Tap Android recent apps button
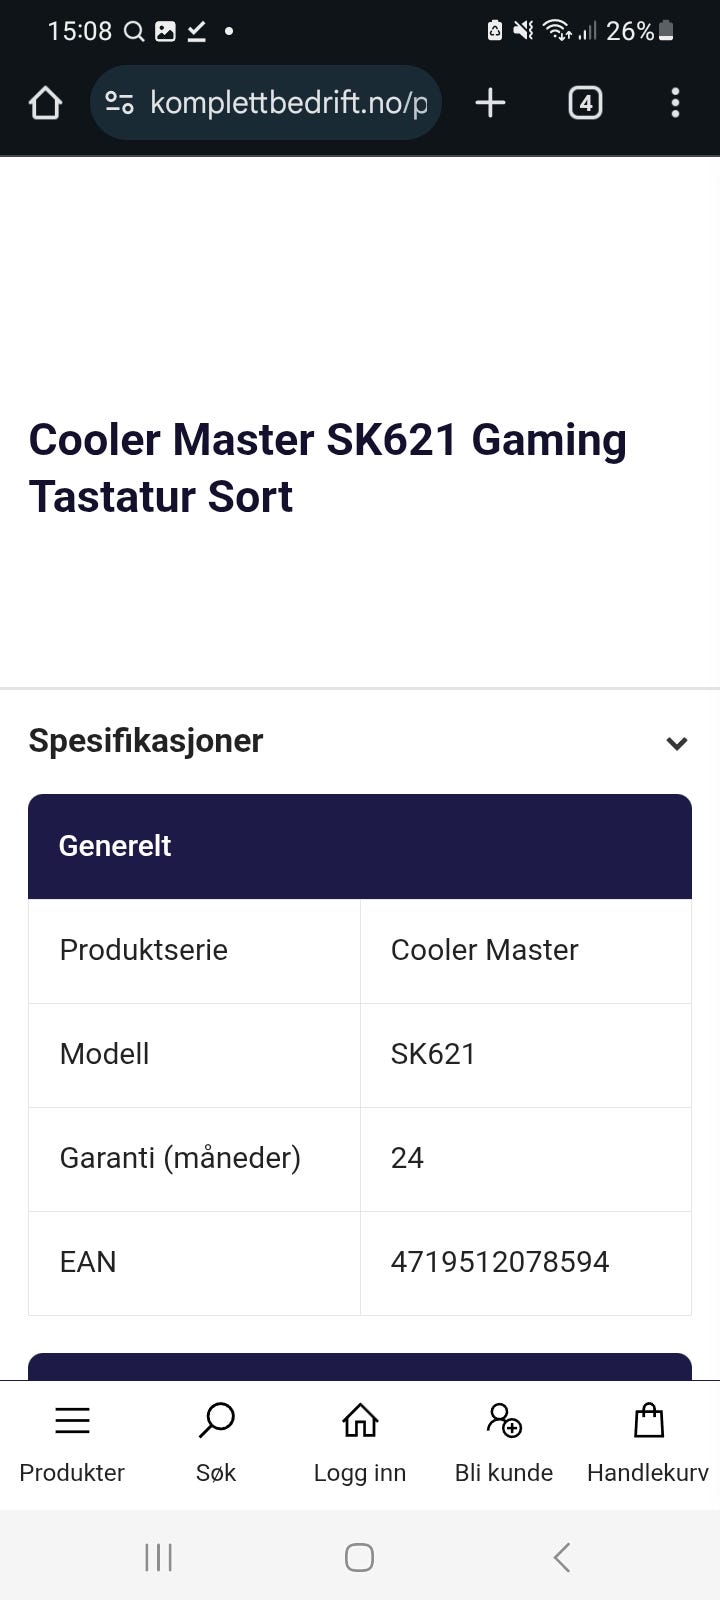The width and height of the screenshot is (720, 1600). (158, 1557)
